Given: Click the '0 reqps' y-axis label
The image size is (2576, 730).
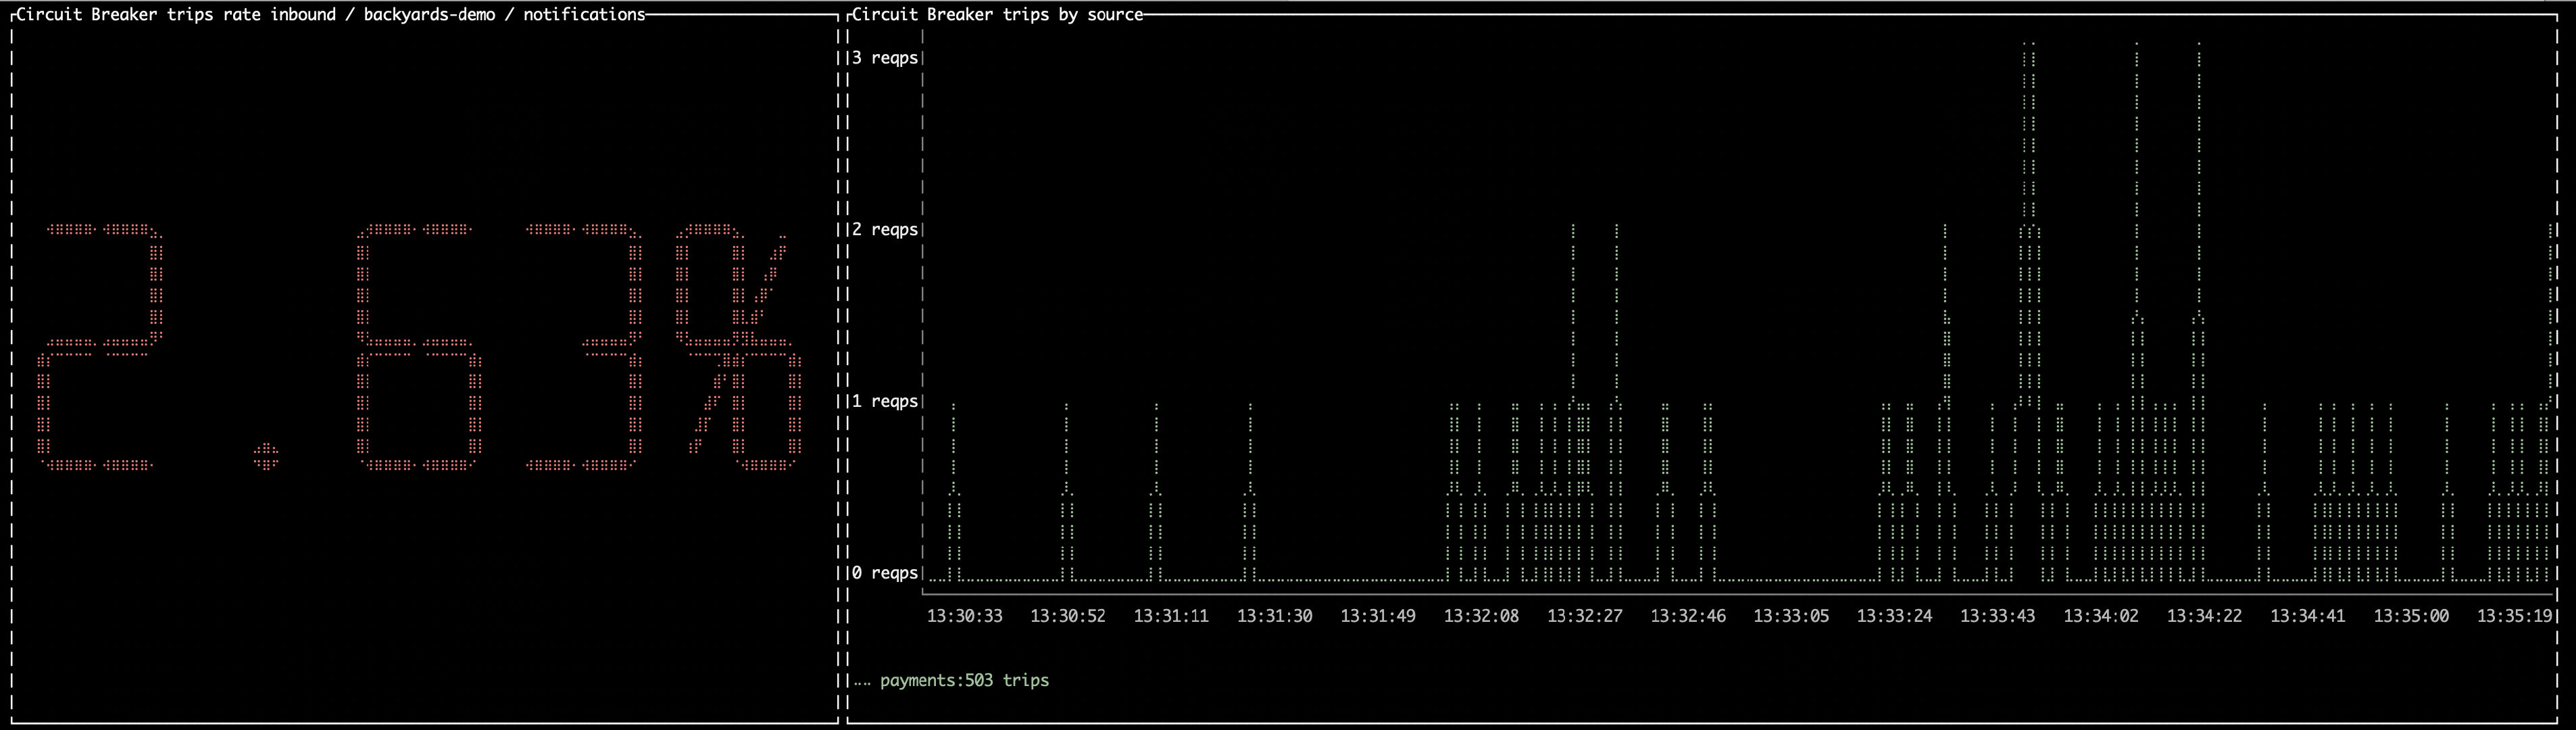Looking at the screenshot, I should click(x=885, y=573).
